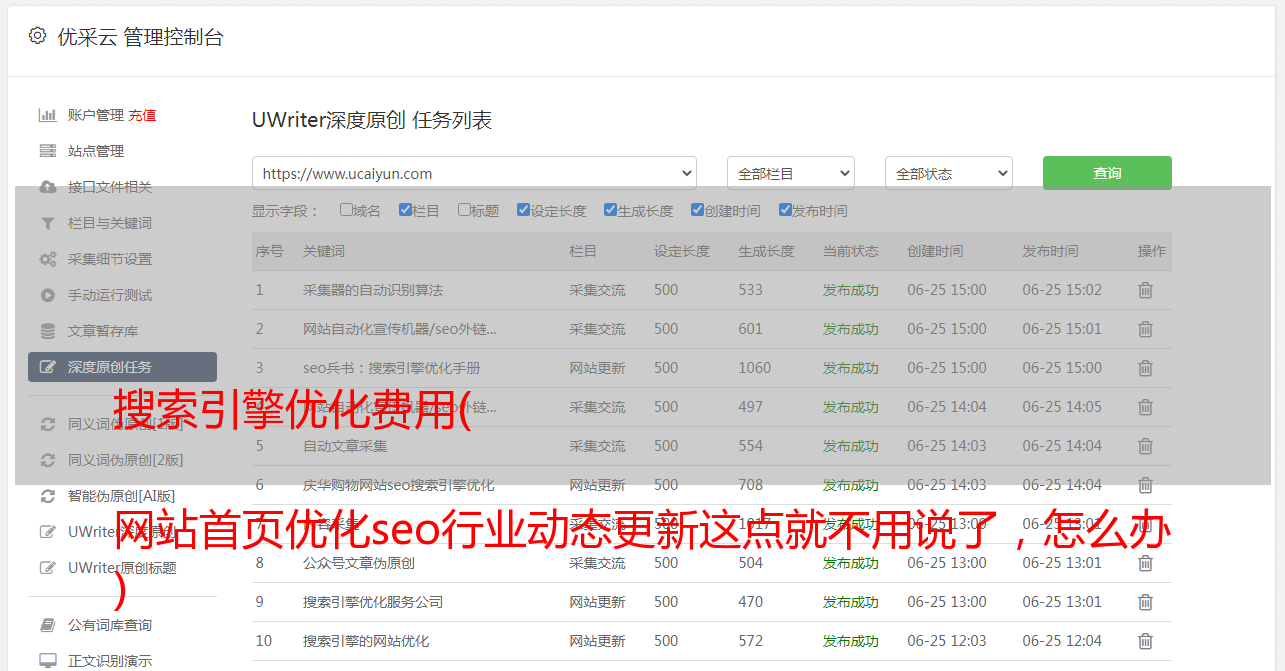Click the play icon for 手动运行测试
Viewport: 1285px width, 671px height.
[47, 295]
